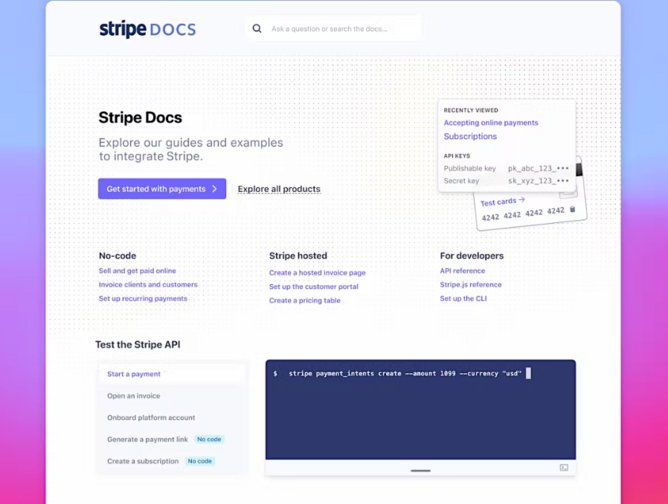668x504 pixels.
Task: Choose the Open an invoice option
Action: point(134,396)
